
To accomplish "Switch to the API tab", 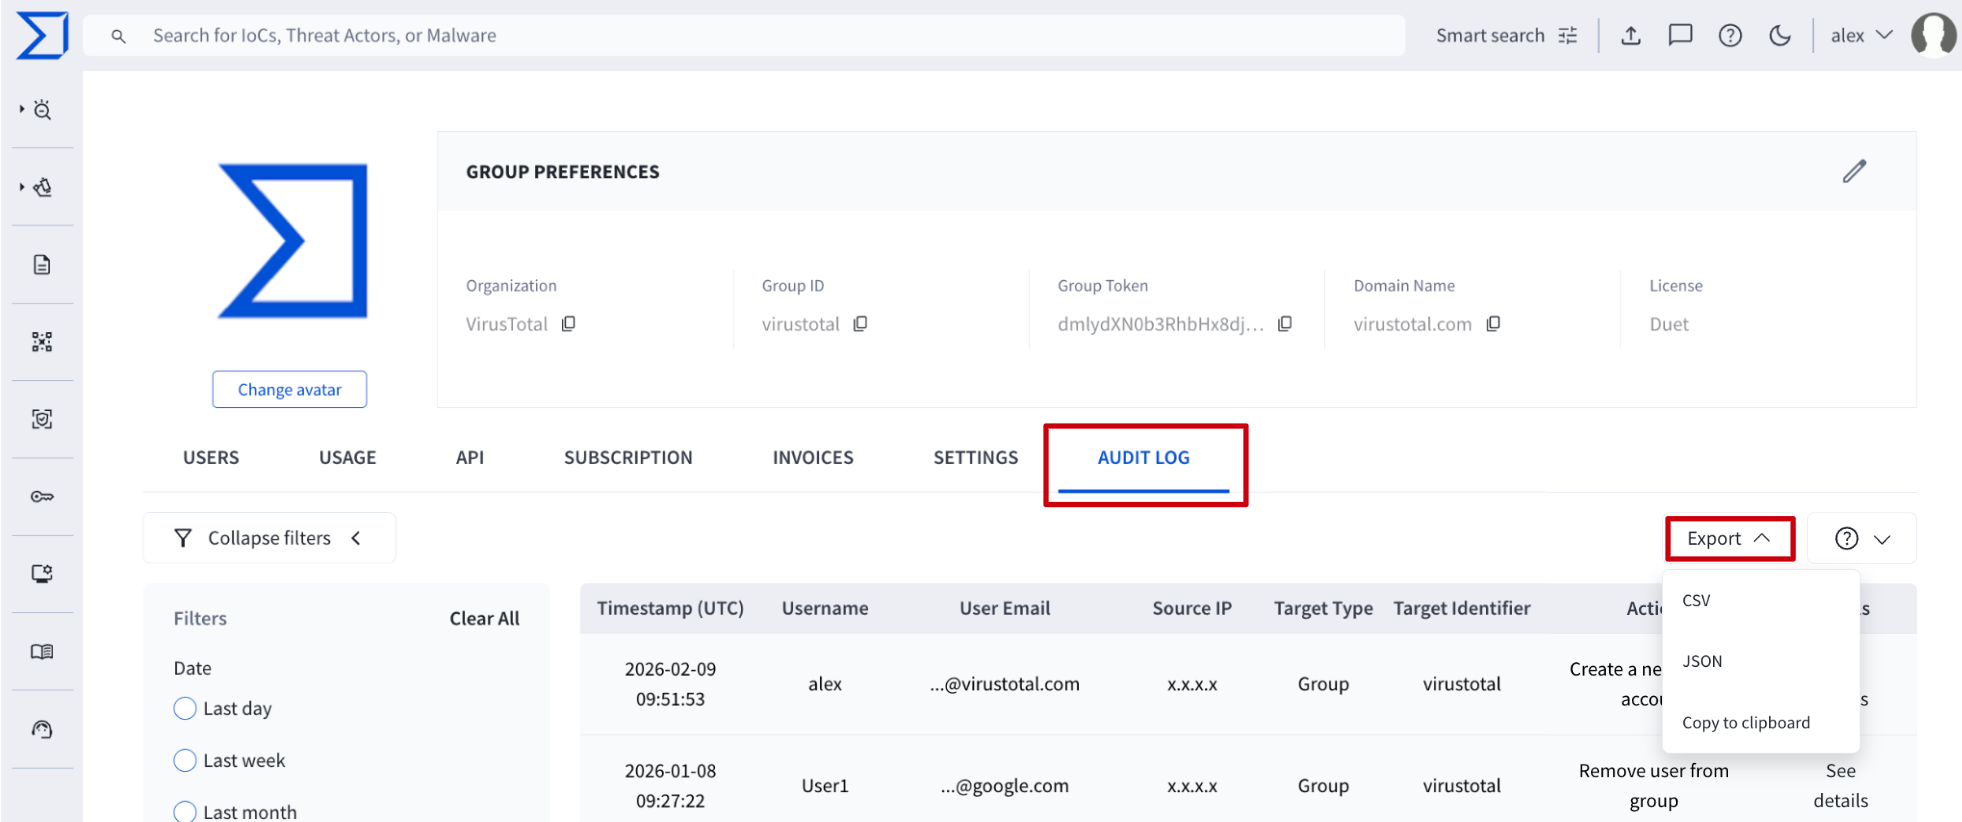I will tap(470, 457).
